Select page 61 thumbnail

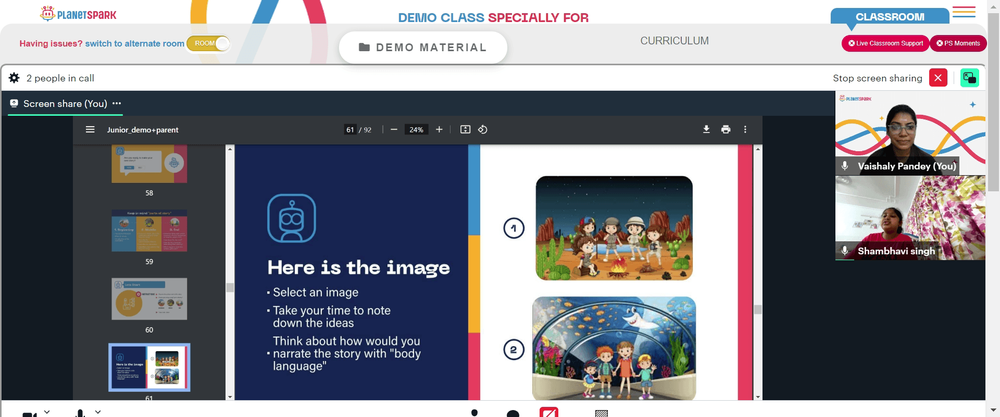[149, 367]
